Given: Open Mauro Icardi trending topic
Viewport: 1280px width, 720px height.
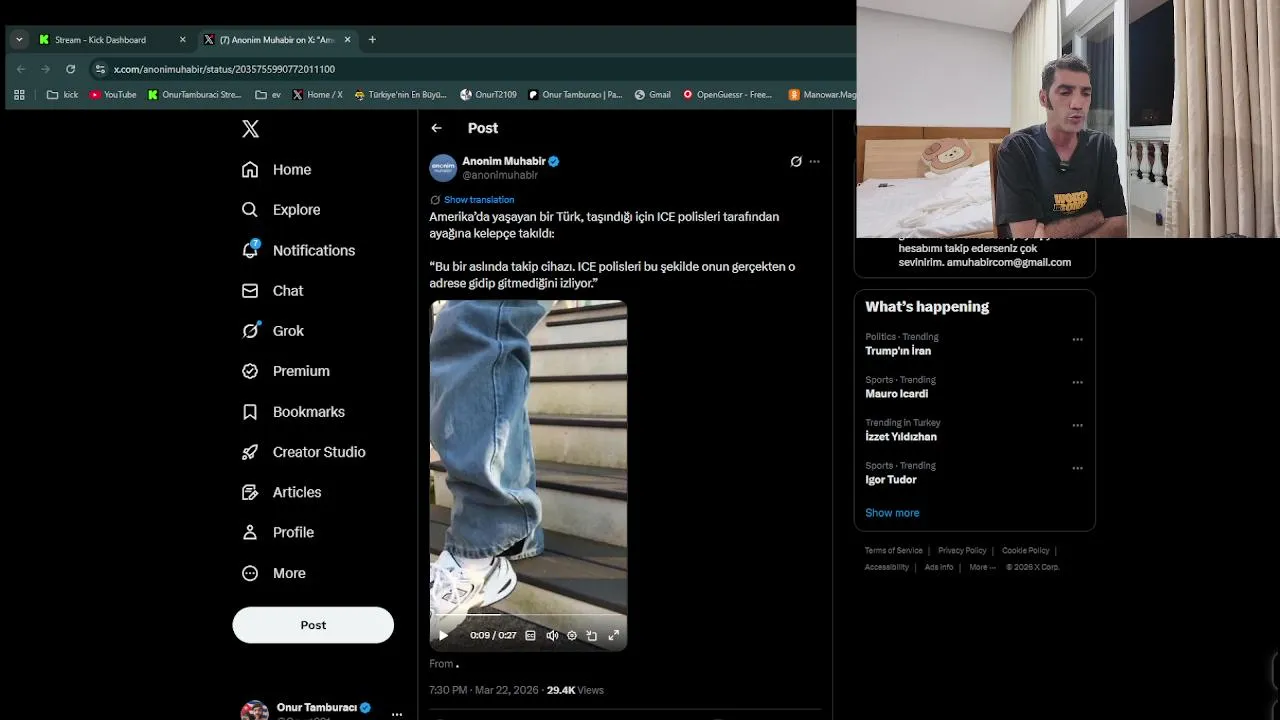Looking at the screenshot, I should tap(896, 394).
